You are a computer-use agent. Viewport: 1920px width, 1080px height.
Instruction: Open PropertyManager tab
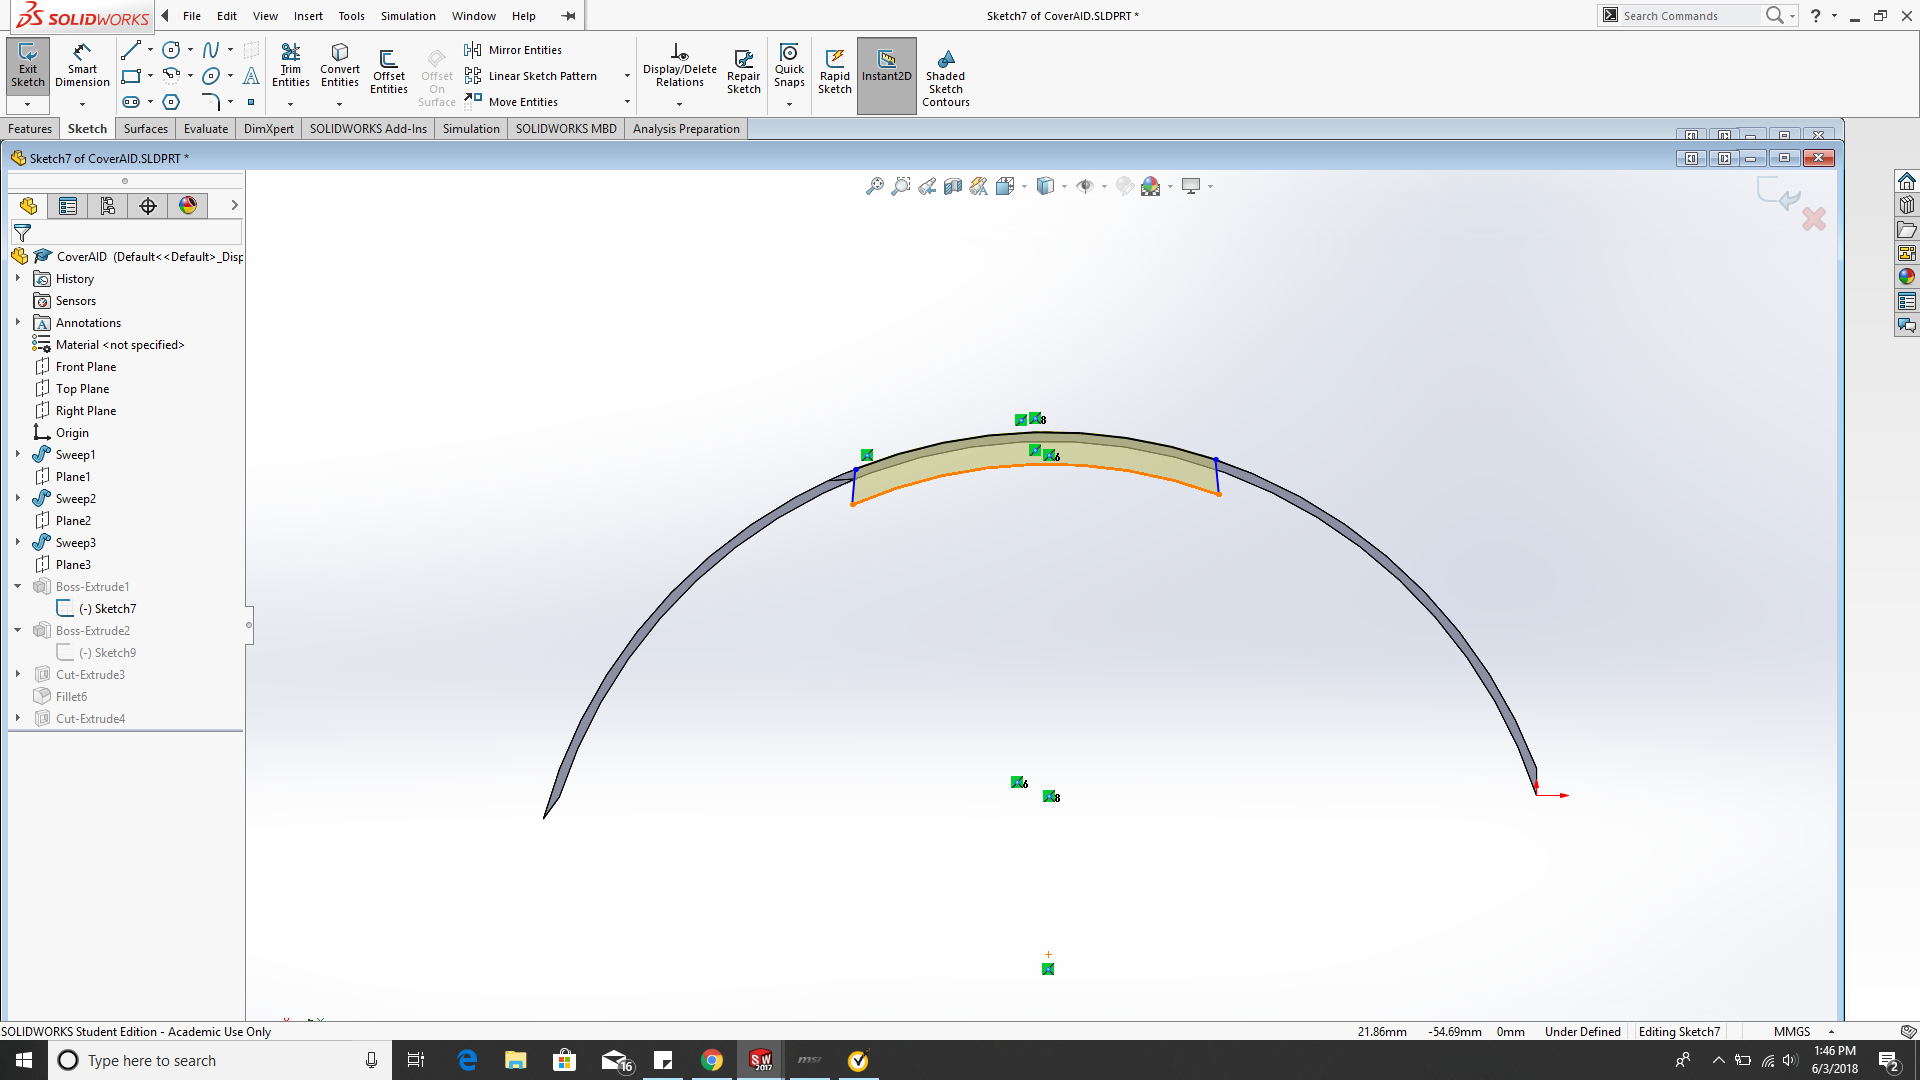click(68, 206)
